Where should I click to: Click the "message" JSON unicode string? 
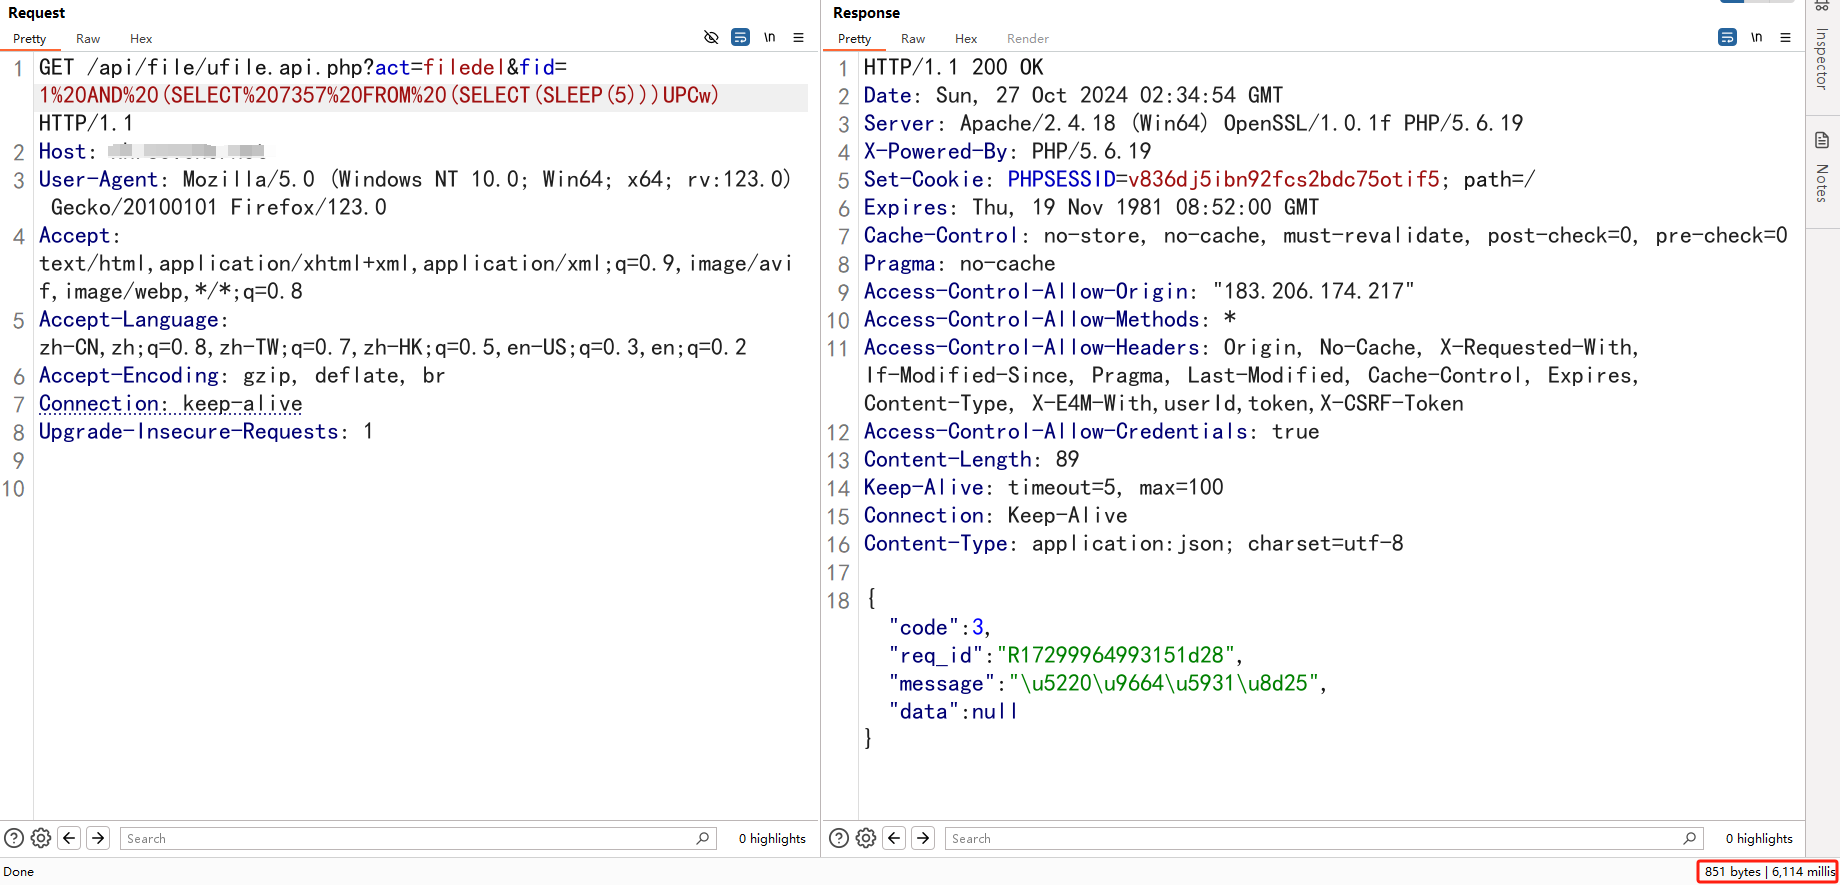click(x=1166, y=683)
